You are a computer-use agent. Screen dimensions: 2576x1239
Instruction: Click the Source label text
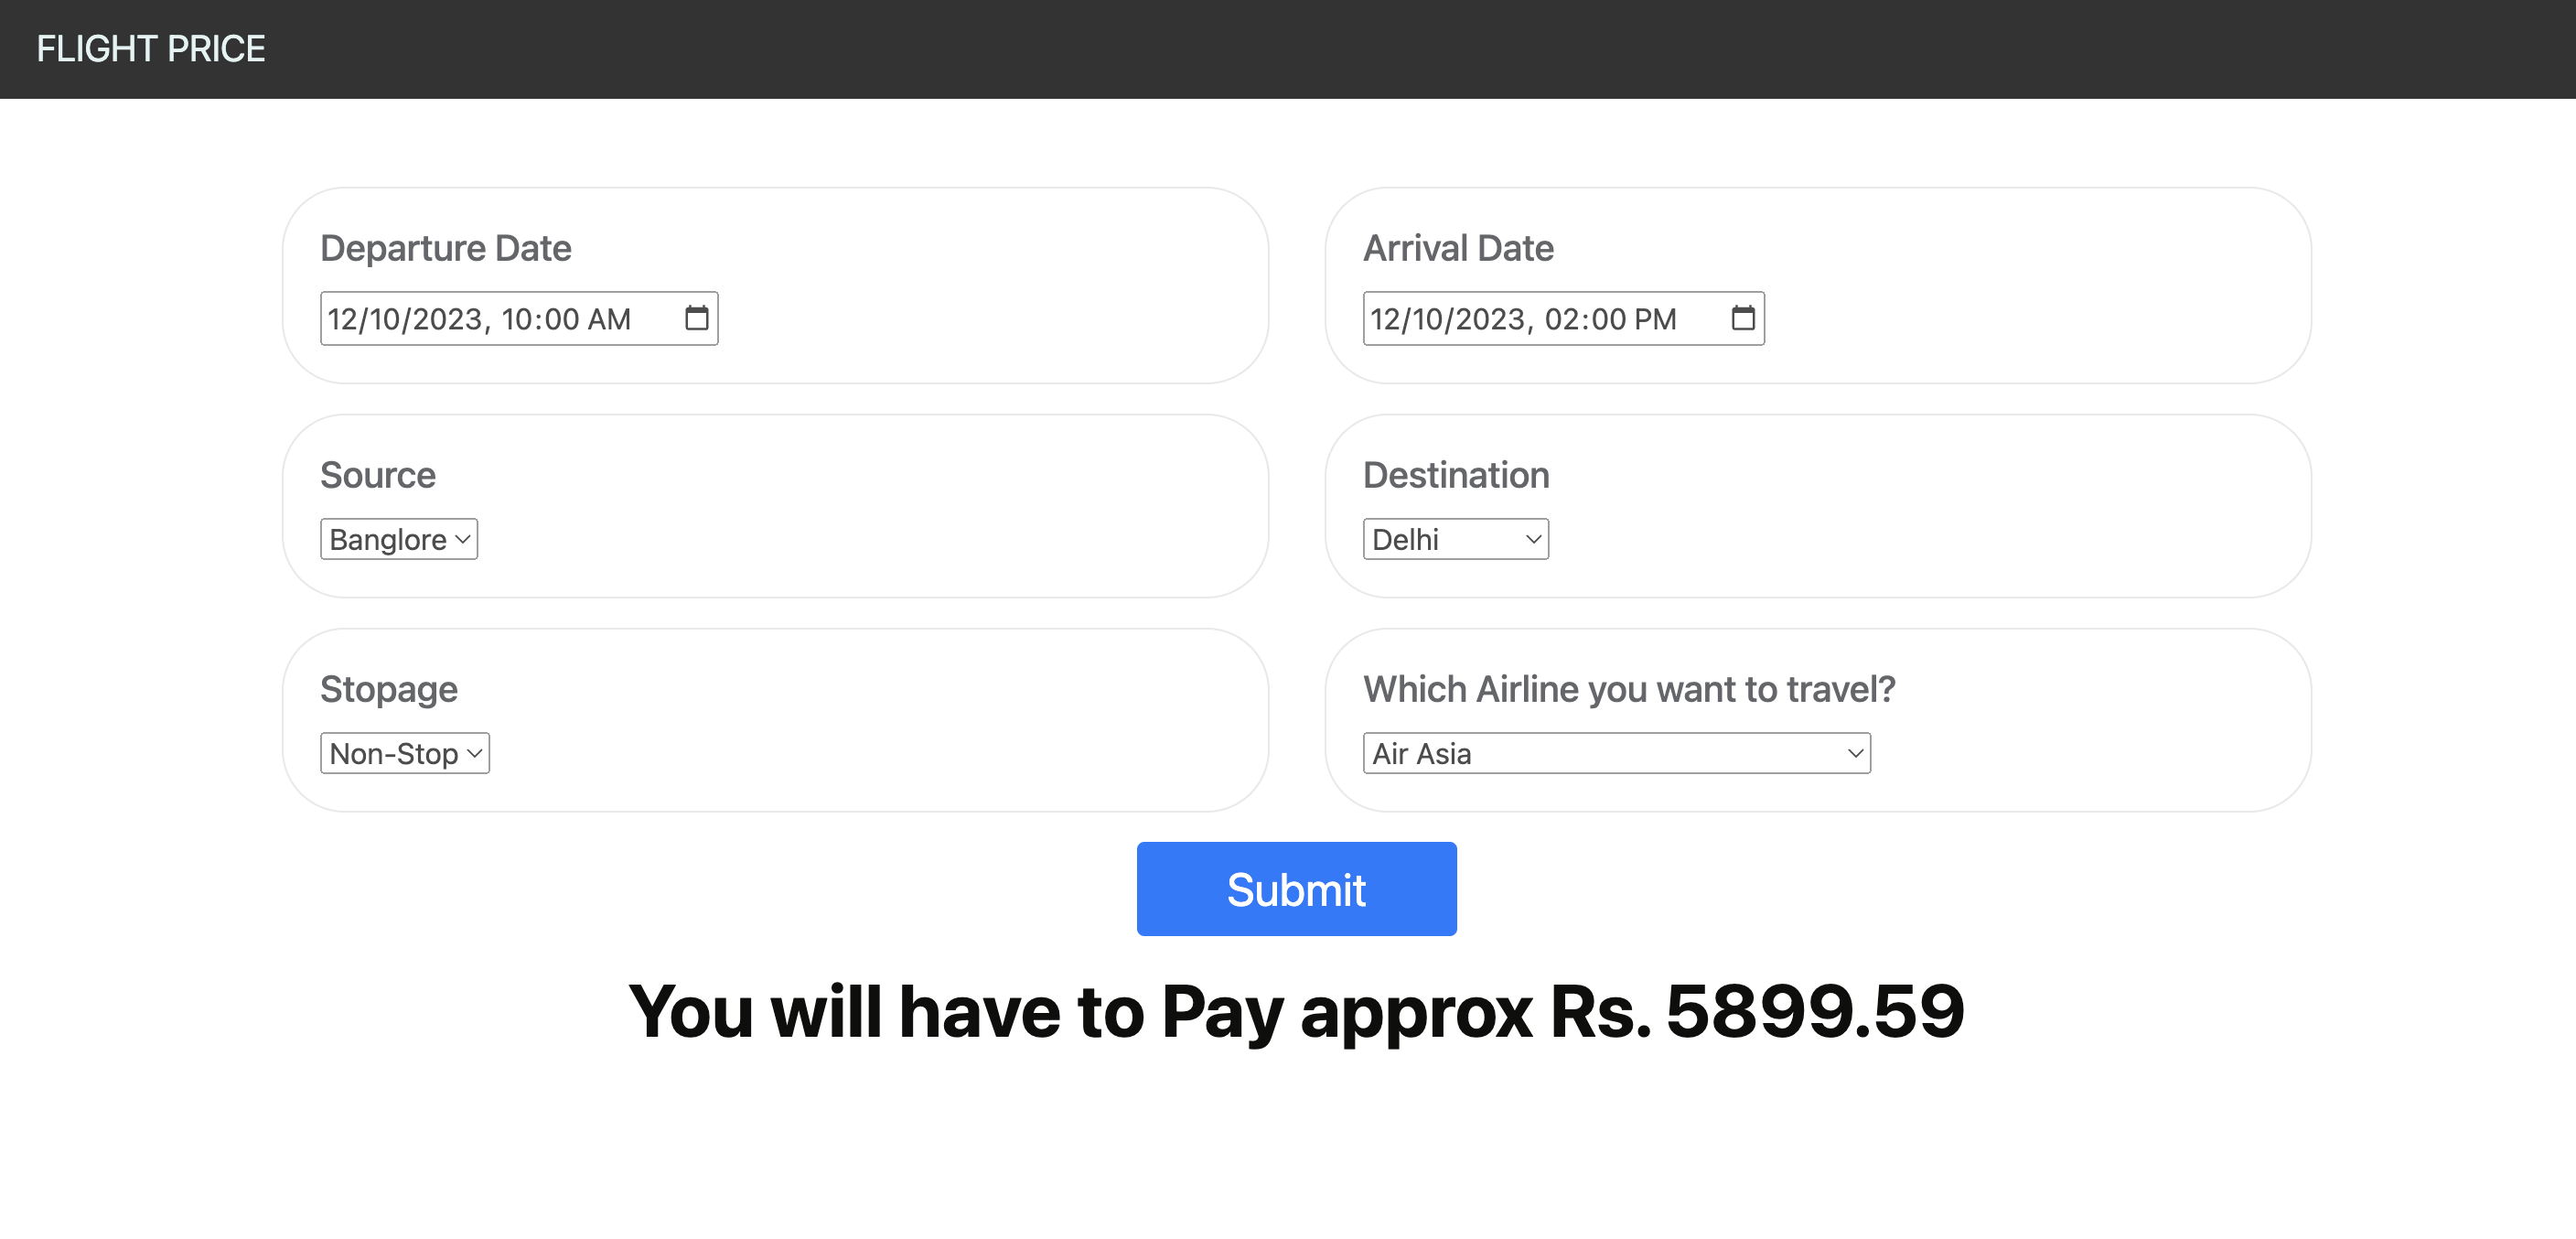(x=377, y=475)
